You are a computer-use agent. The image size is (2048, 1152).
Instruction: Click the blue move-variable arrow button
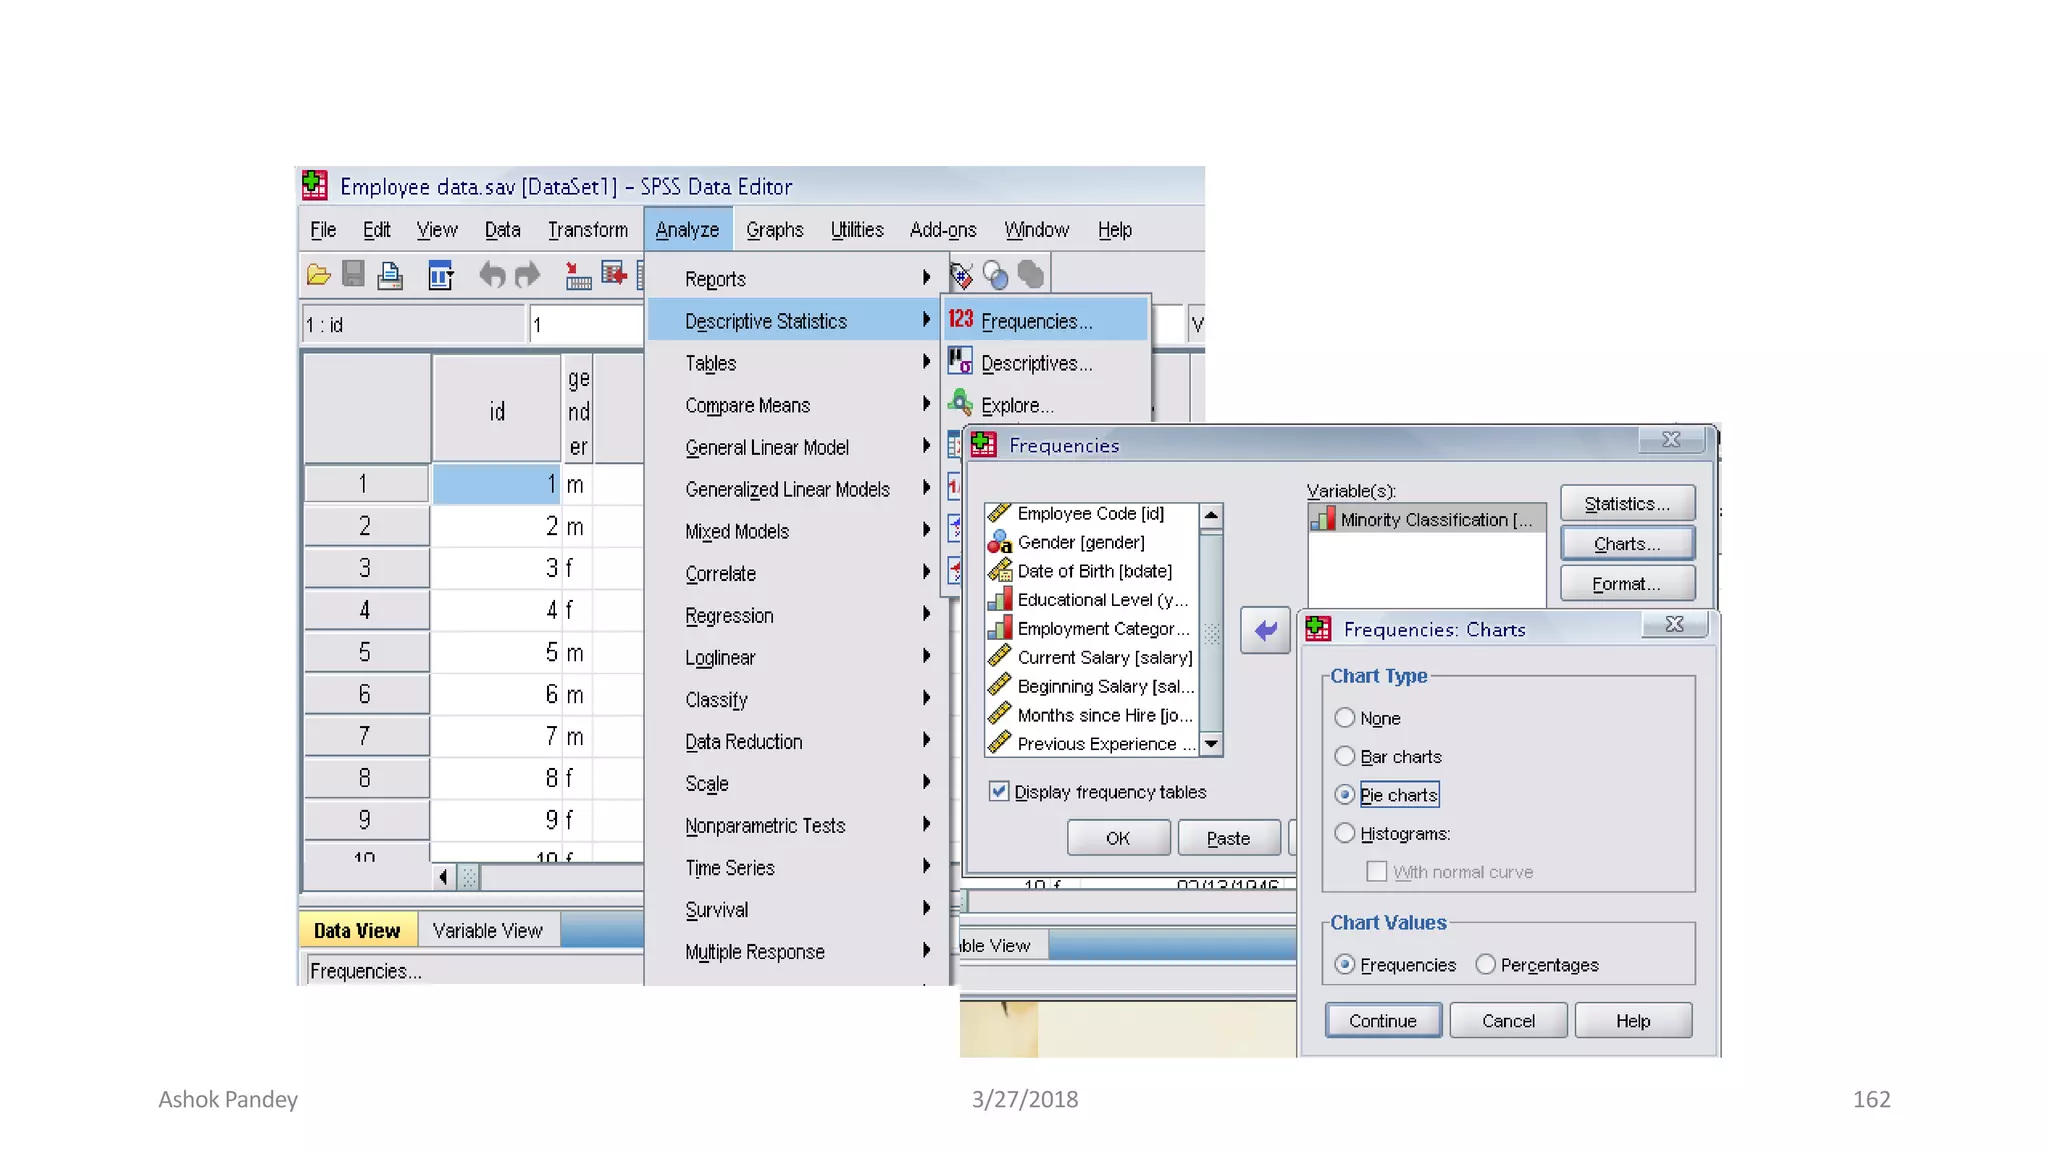coord(1265,631)
